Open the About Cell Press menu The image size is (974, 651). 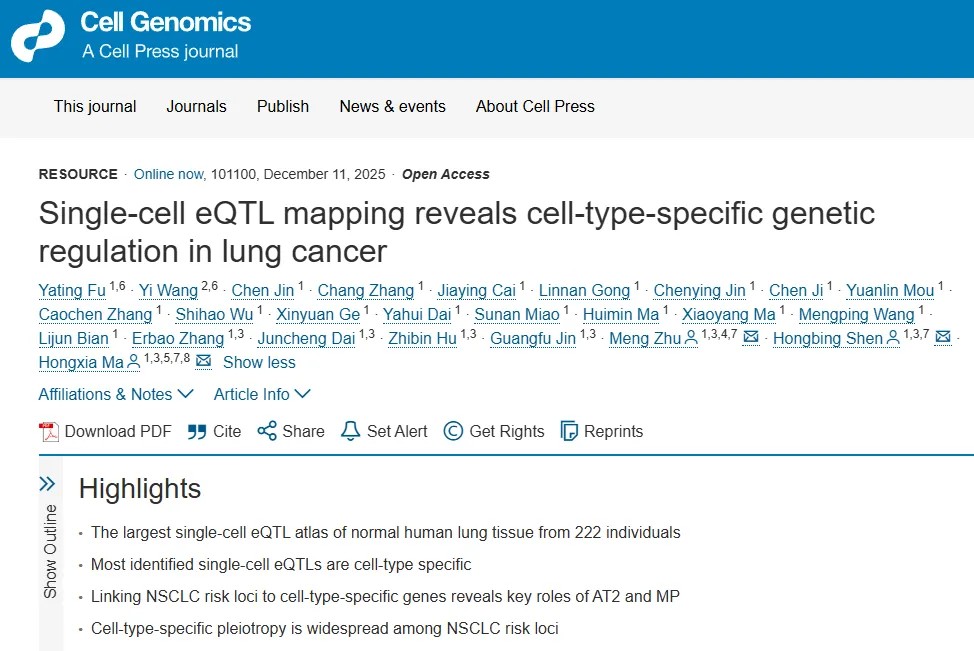535,106
